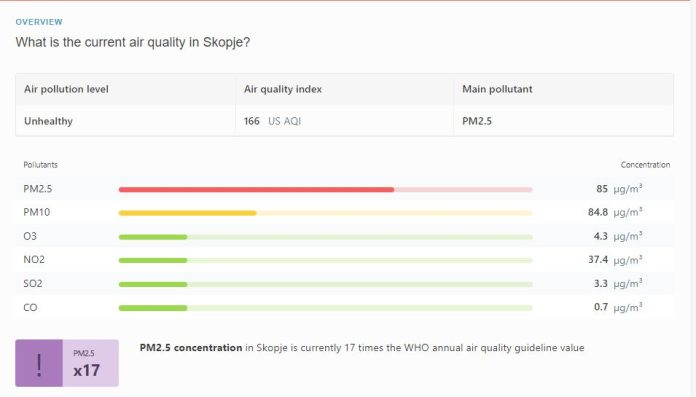Click the PM2.5 main pollutant cell

click(x=477, y=121)
